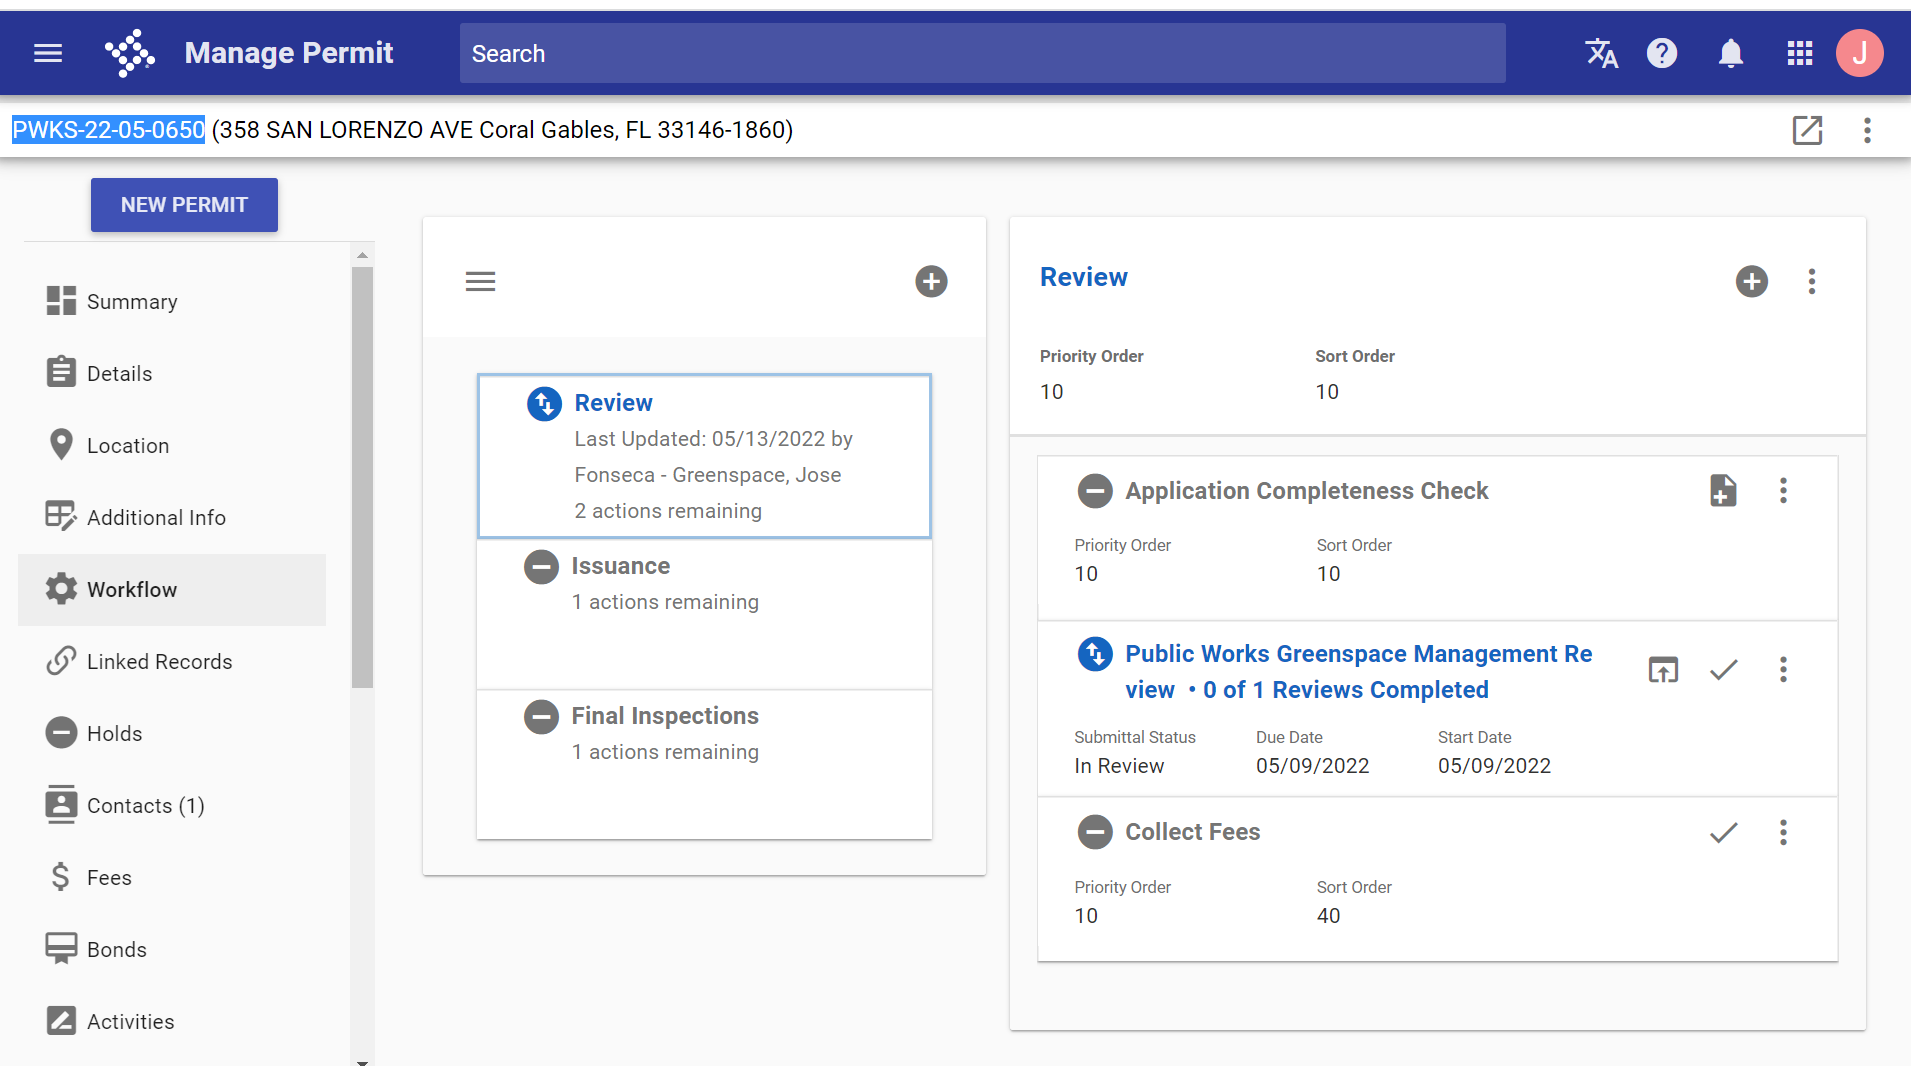Image resolution: width=1911 pixels, height=1066 pixels.
Task: Open the hamburger navigation menu
Action: [x=48, y=53]
